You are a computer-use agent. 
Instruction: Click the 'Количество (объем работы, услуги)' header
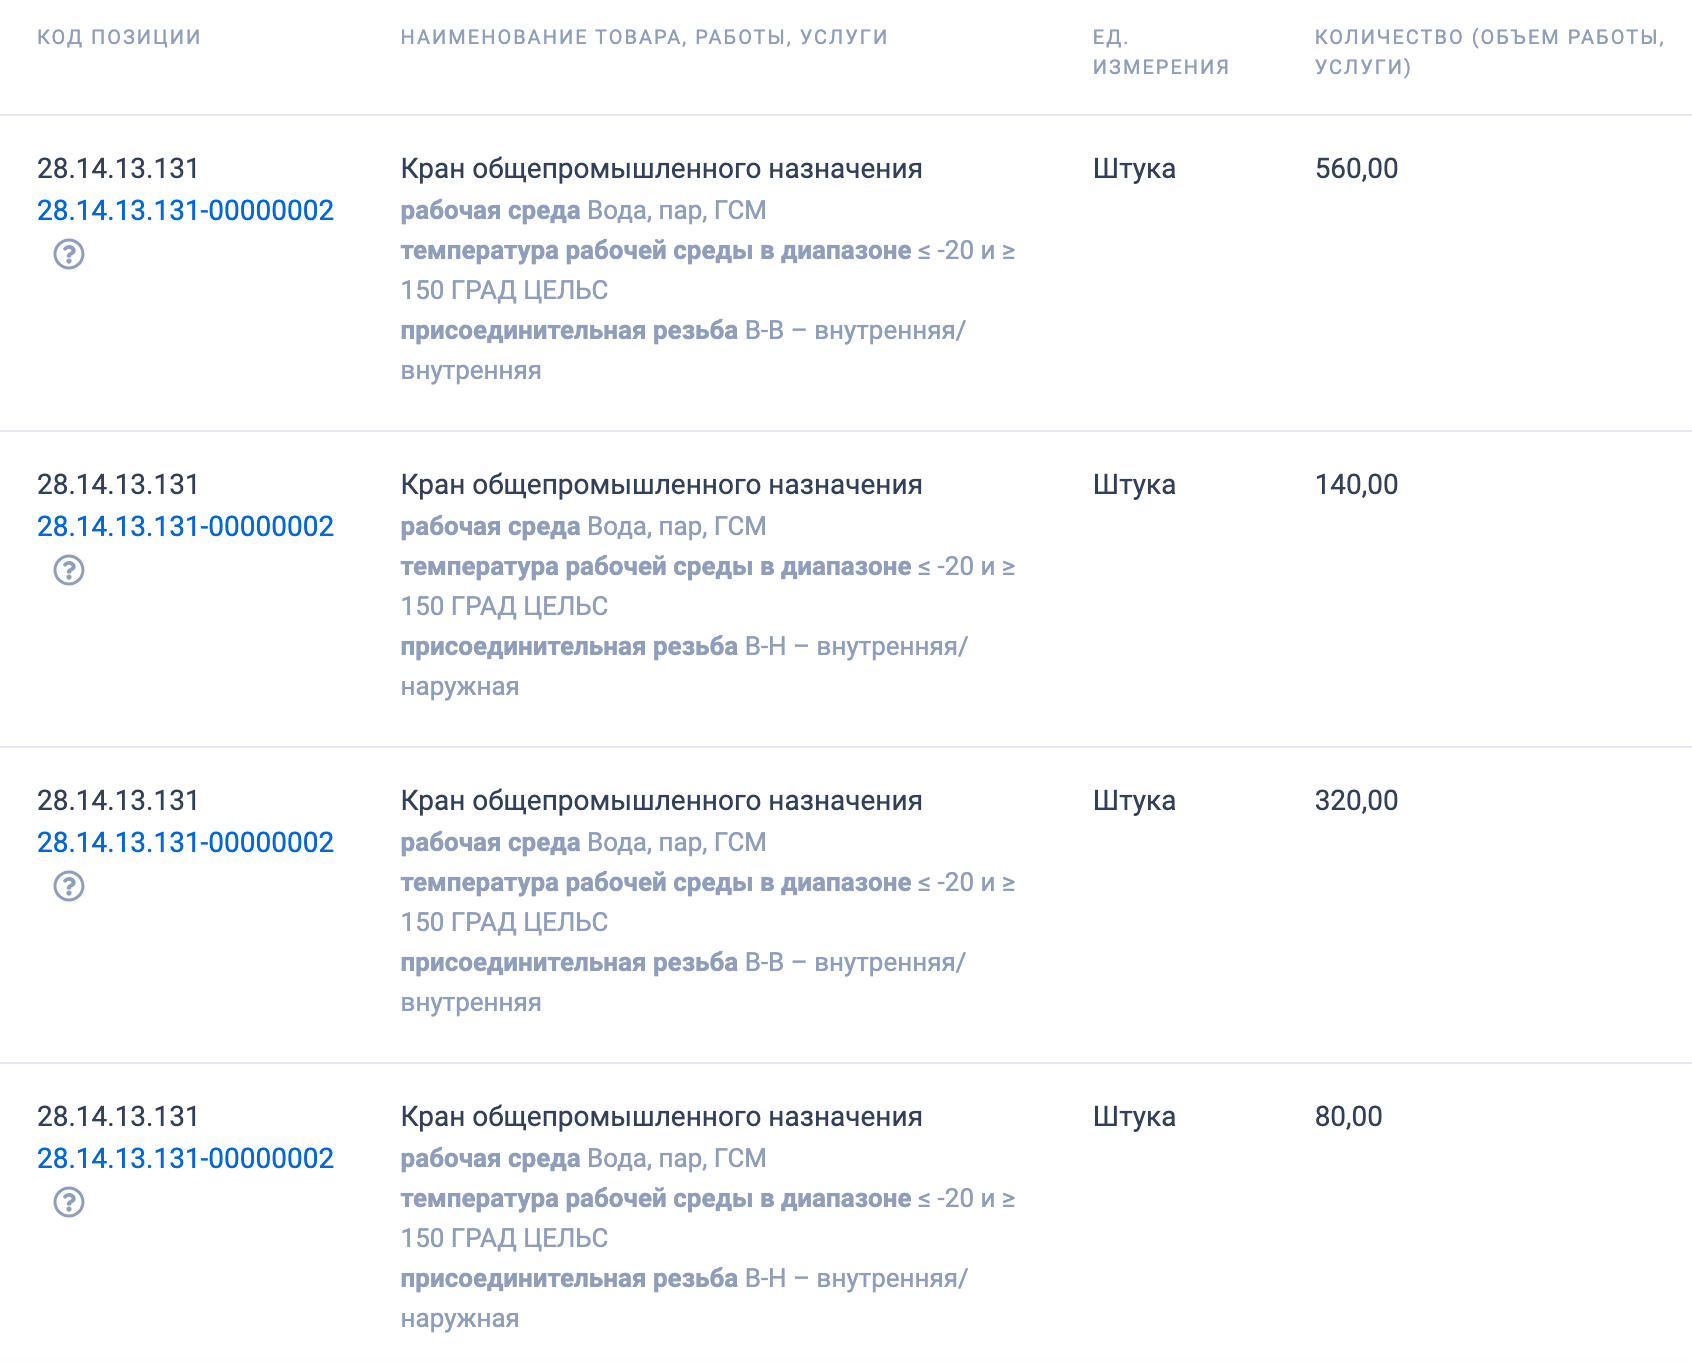[x=1489, y=52]
